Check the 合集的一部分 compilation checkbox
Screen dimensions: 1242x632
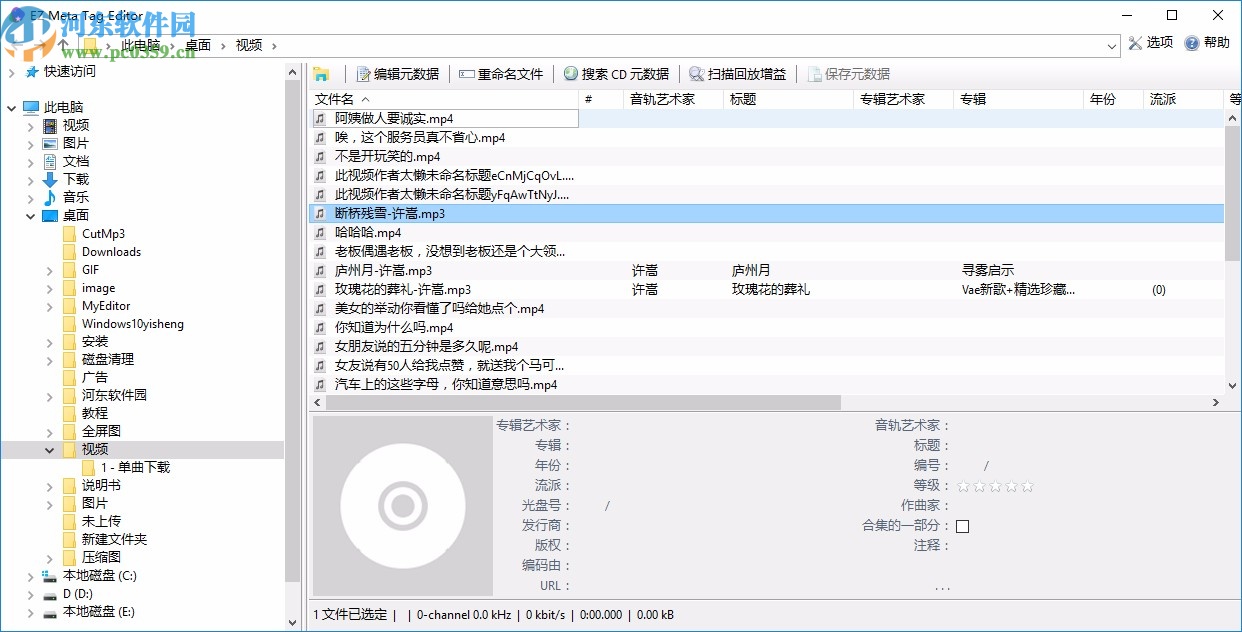pyautogui.click(x=962, y=525)
